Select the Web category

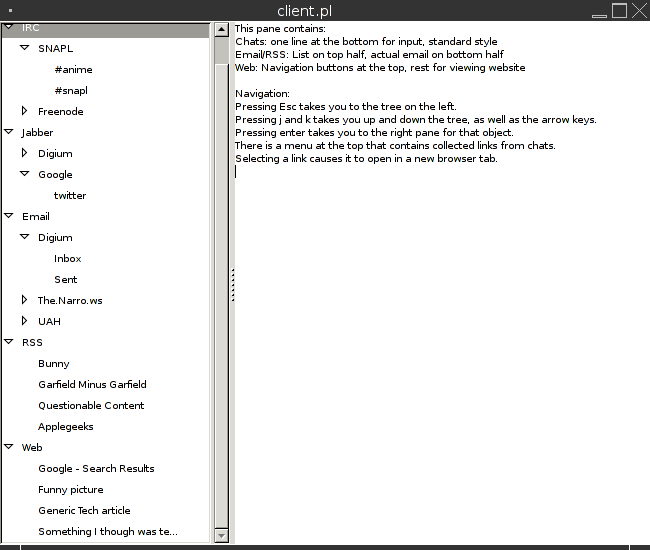point(32,448)
